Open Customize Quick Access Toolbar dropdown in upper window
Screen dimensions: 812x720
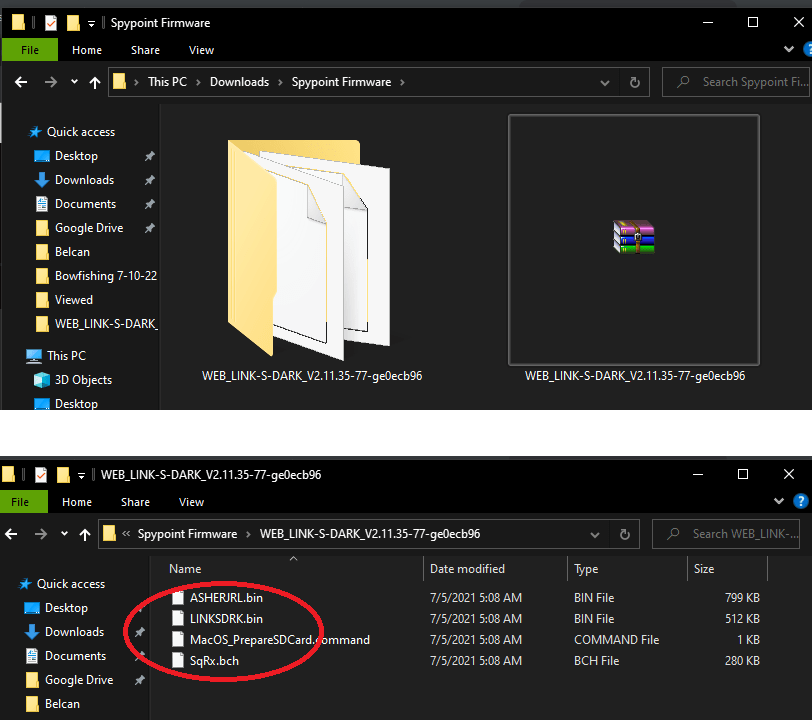(x=92, y=24)
